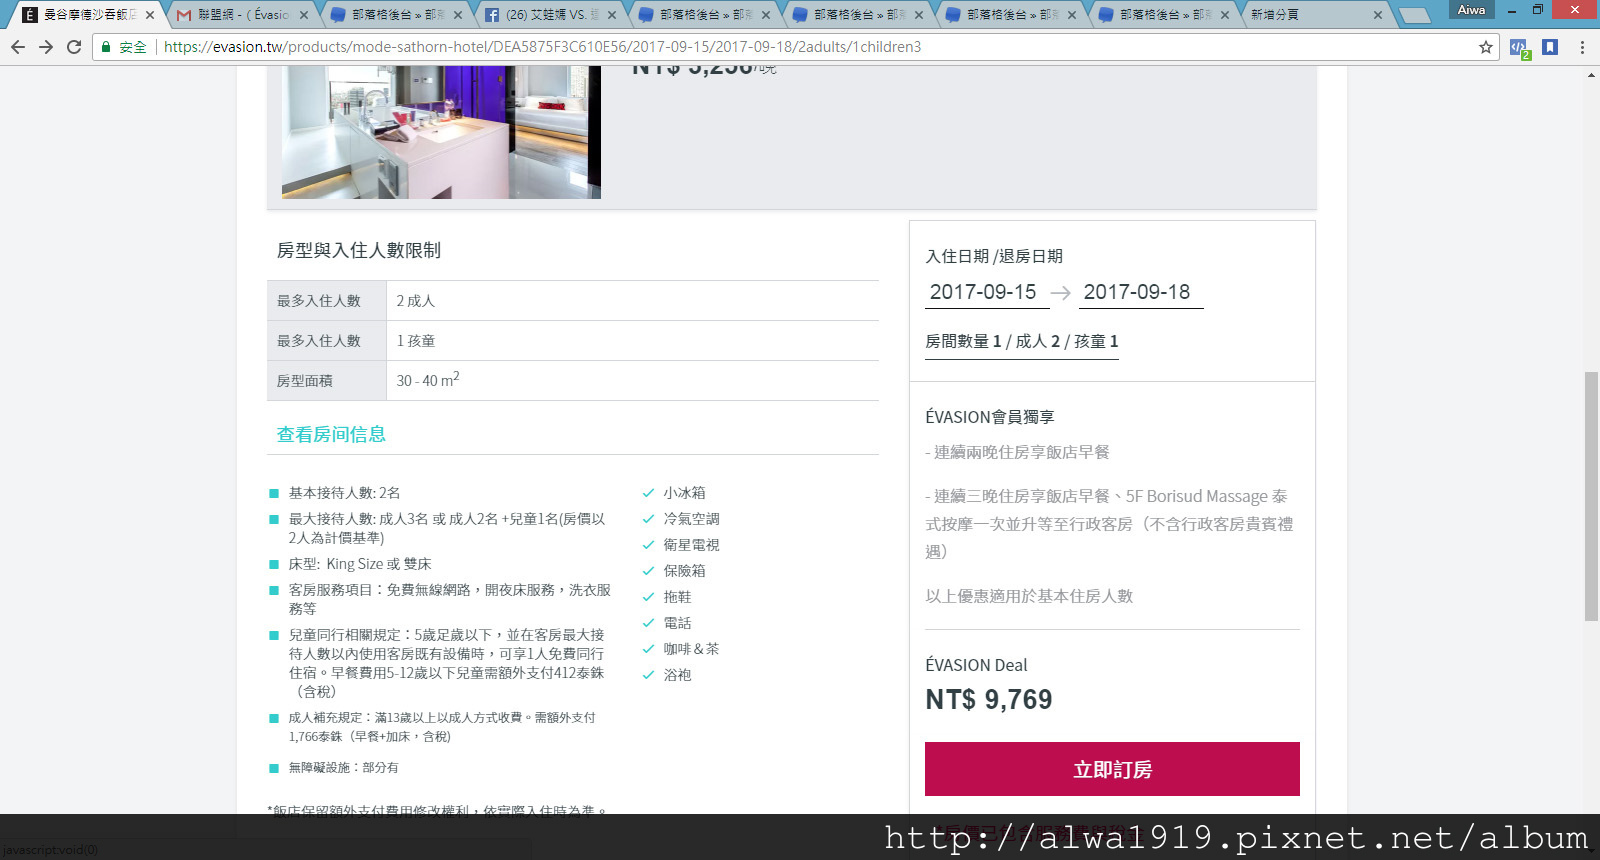Select the '無障礙設施：部分有' bullet item
The width and height of the screenshot is (1600, 860).
click(x=343, y=768)
